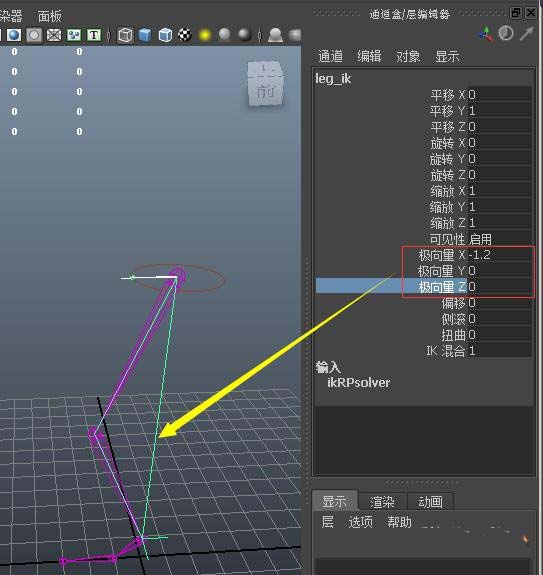
Task: Expand the 选项 menu in layer editor
Action: tap(360, 522)
